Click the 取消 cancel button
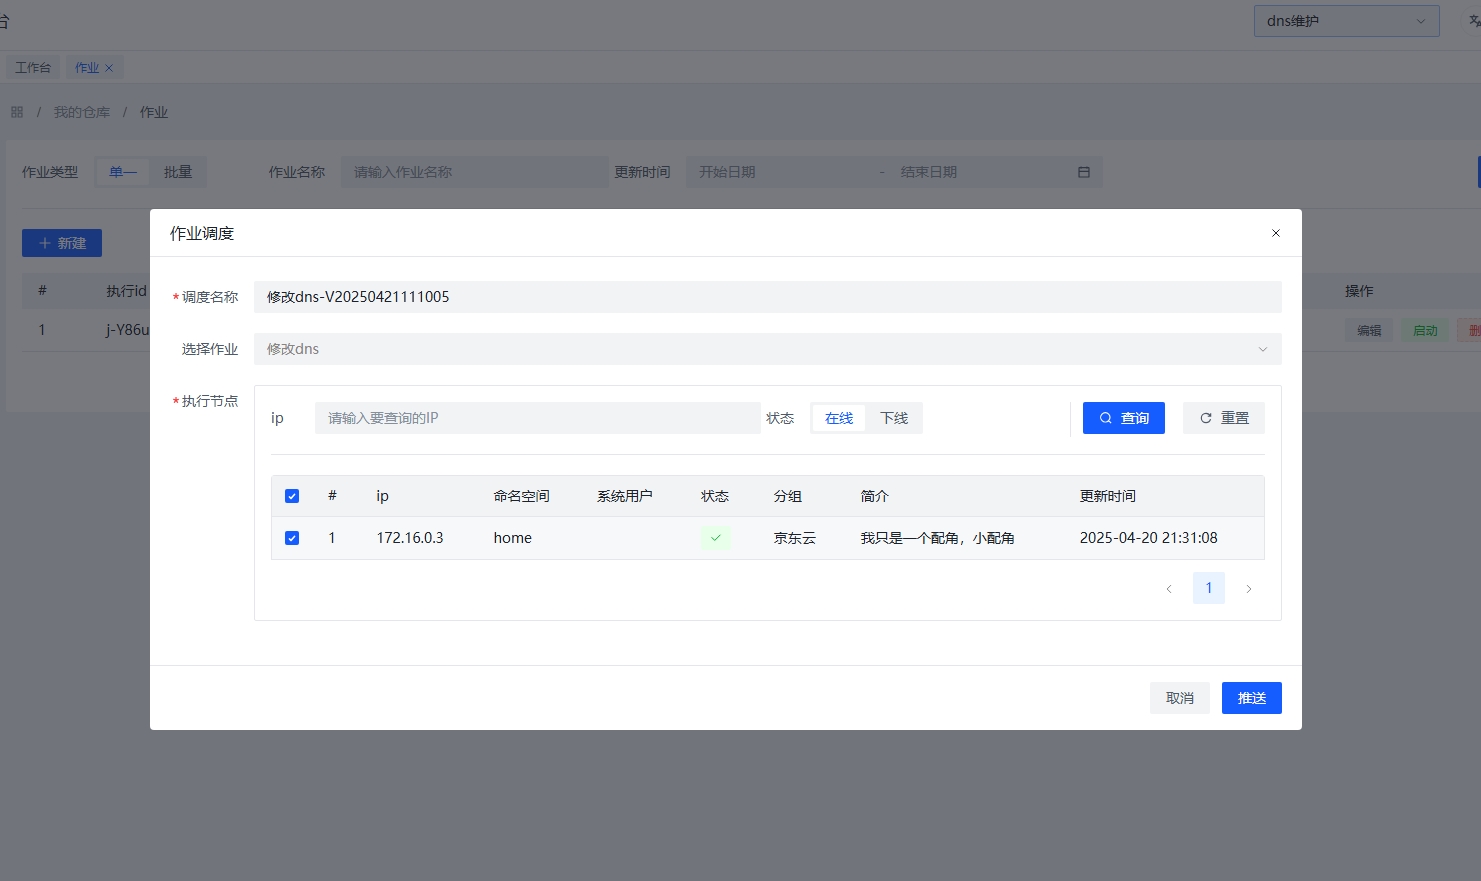Image resolution: width=1481 pixels, height=881 pixels. coord(1180,698)
